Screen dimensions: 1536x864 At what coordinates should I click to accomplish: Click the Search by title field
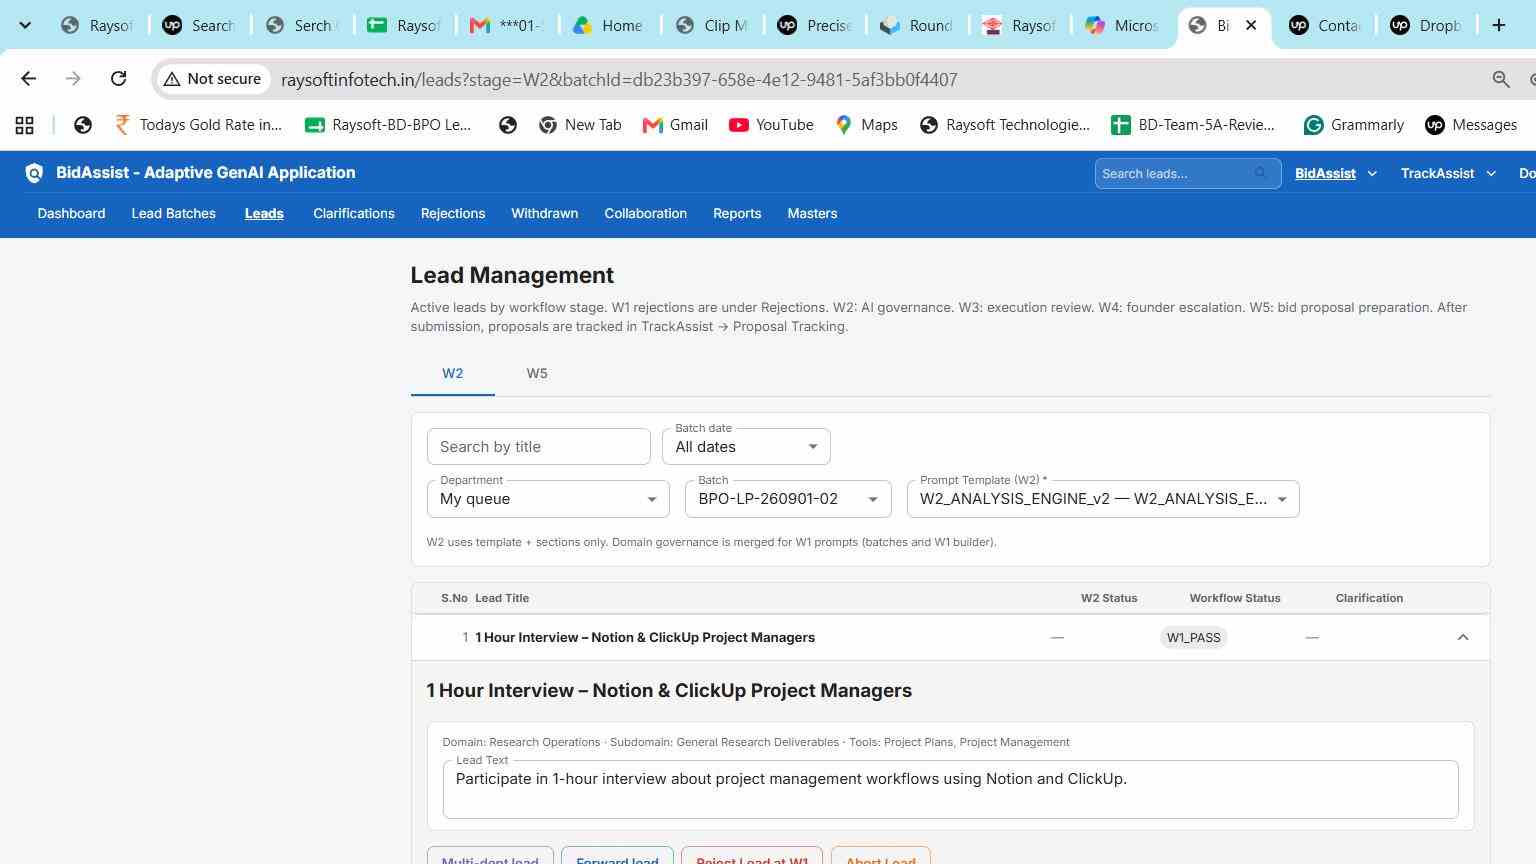539,447
